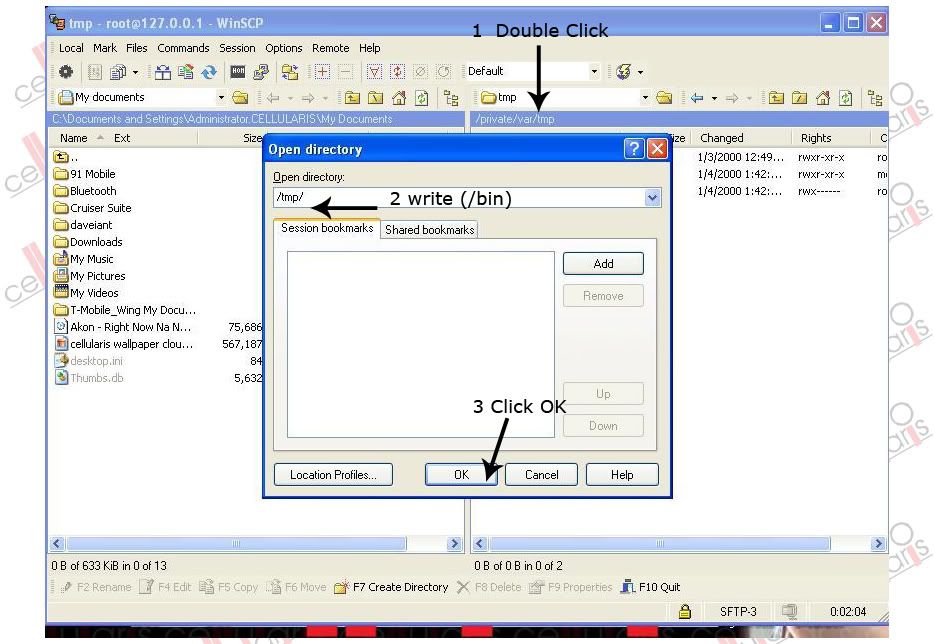Image resolution: width=934 pixels, height=644 pixels.
Task: Go to local parent directory icon
Action: coord(352,98)
